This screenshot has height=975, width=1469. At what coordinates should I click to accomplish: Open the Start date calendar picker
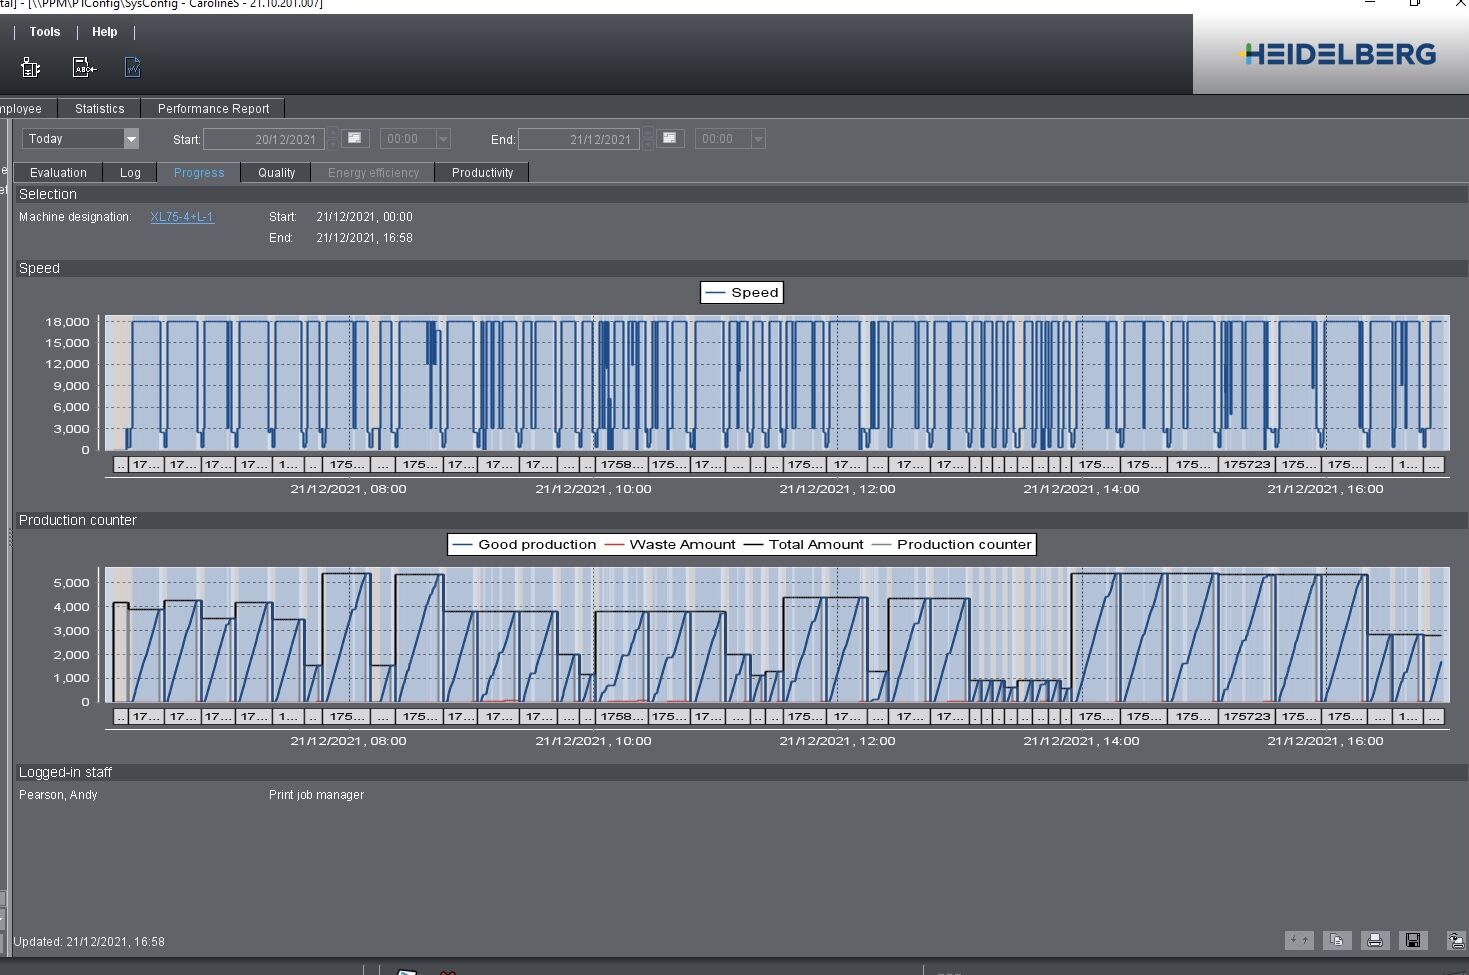point(354,138)
